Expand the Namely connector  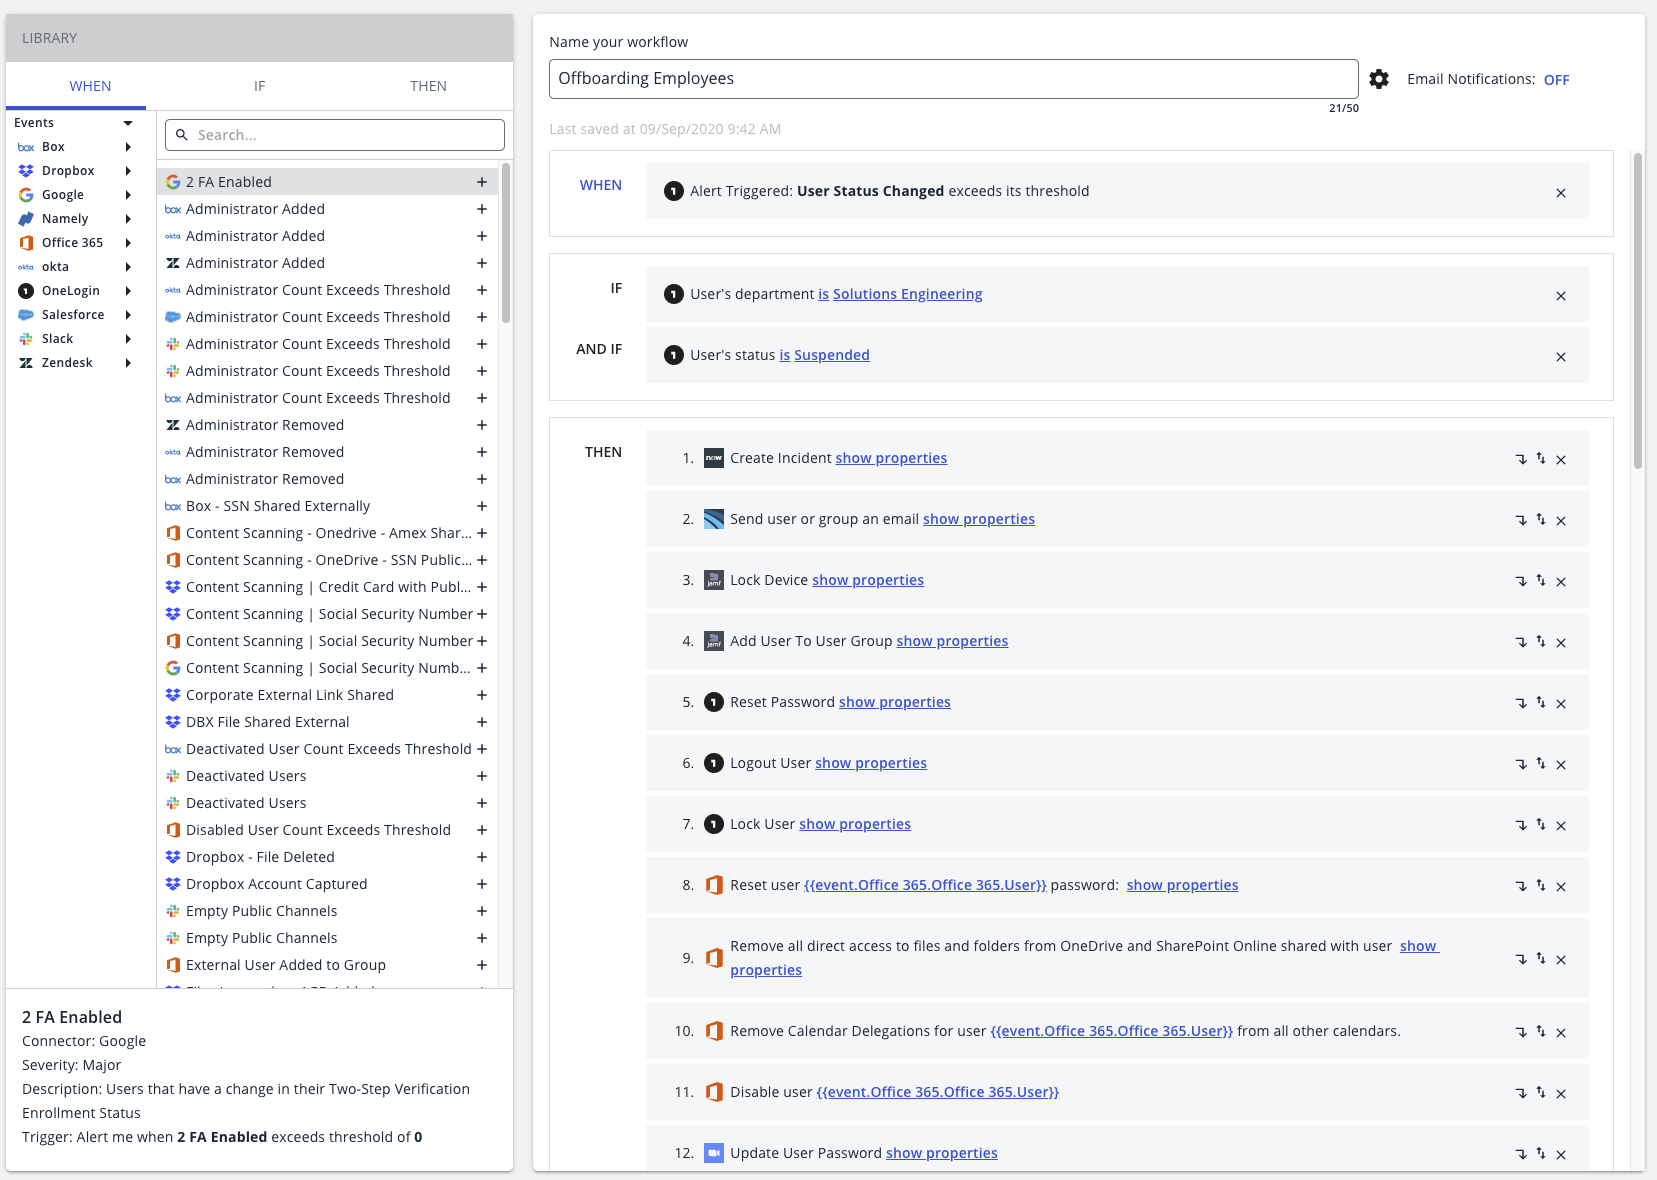point(128,219)
